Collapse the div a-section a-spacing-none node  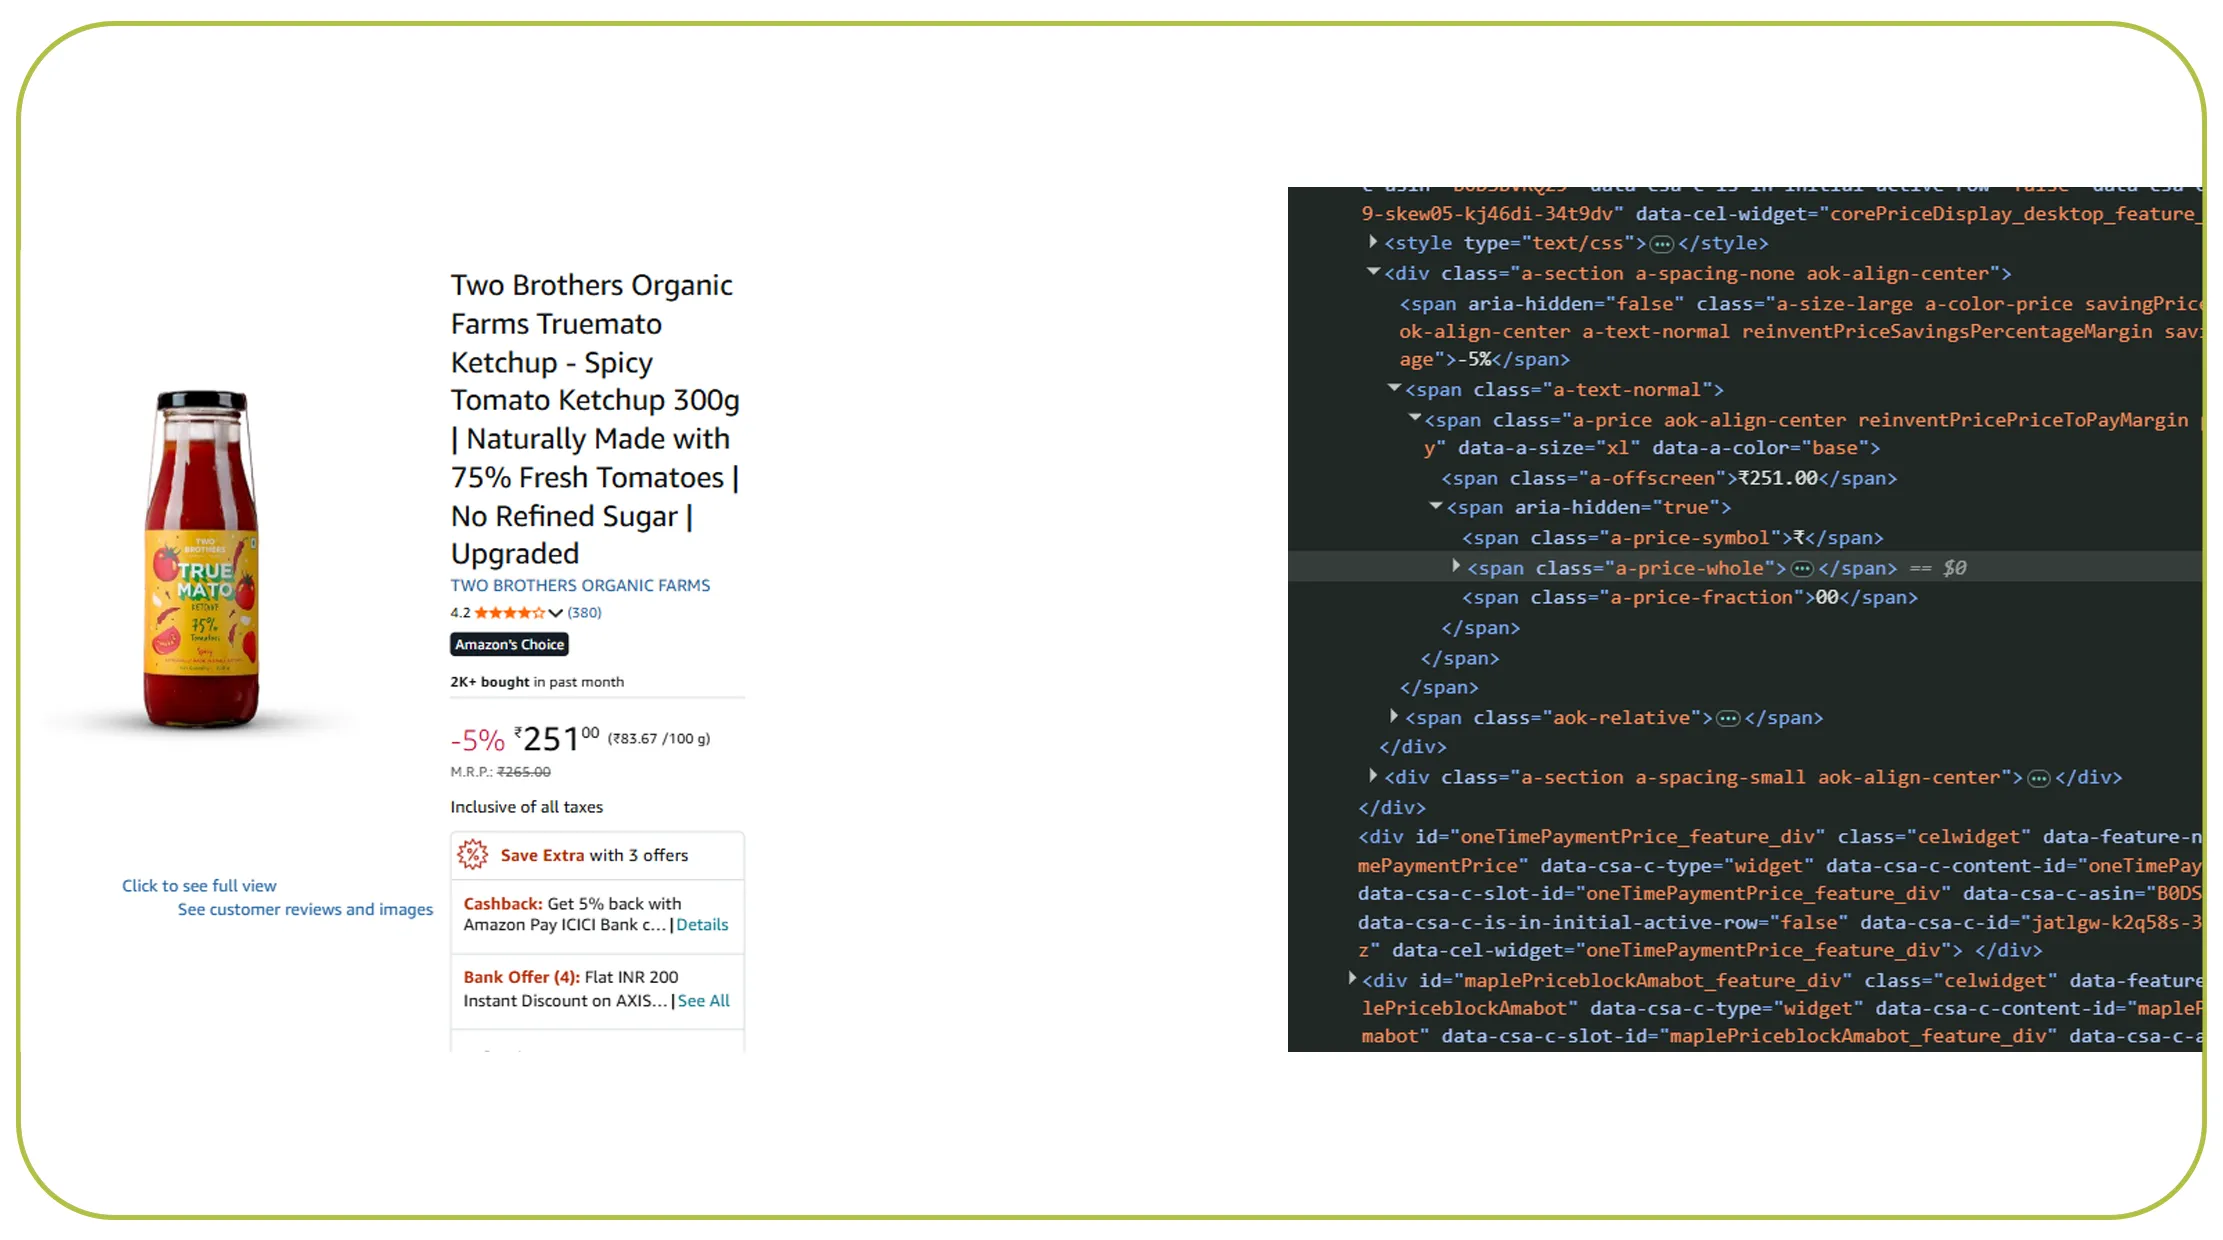click(1374, 272)
